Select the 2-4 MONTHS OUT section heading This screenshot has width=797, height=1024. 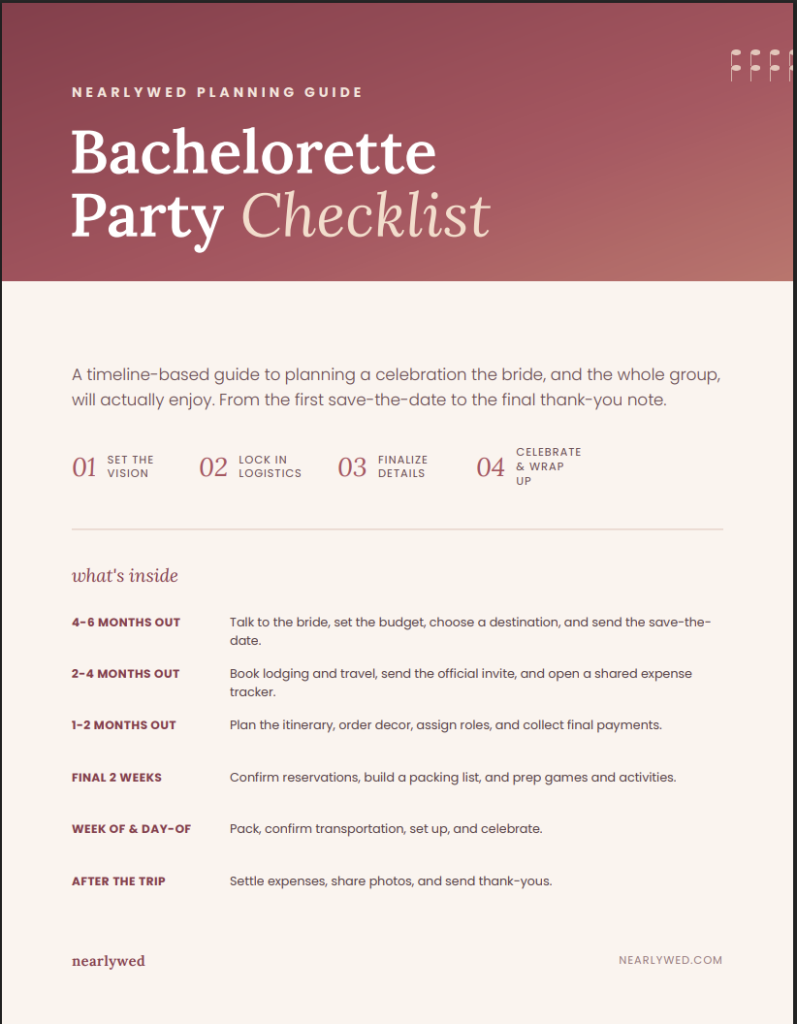125,673
